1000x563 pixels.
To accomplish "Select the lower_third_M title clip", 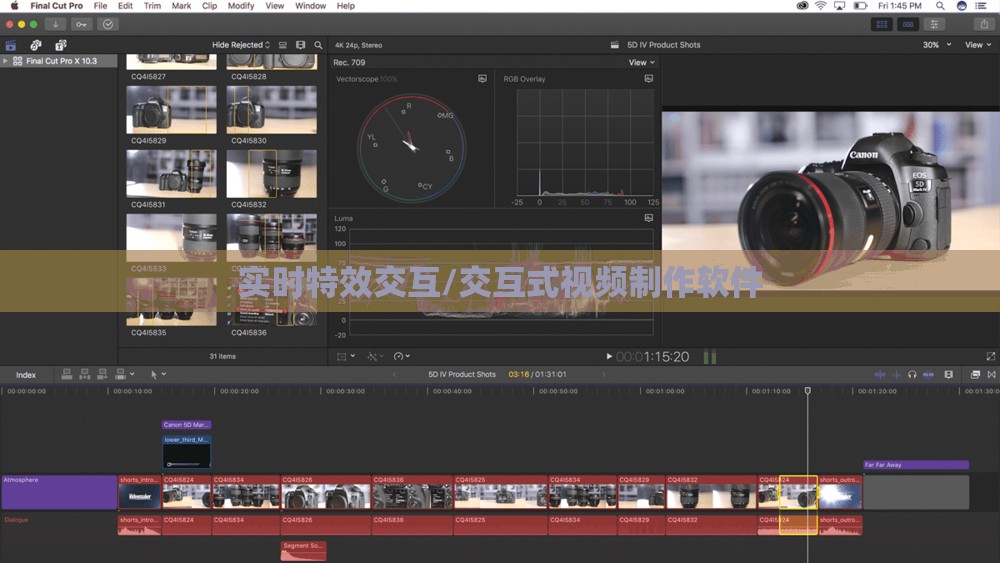I will tap(186, 451).
